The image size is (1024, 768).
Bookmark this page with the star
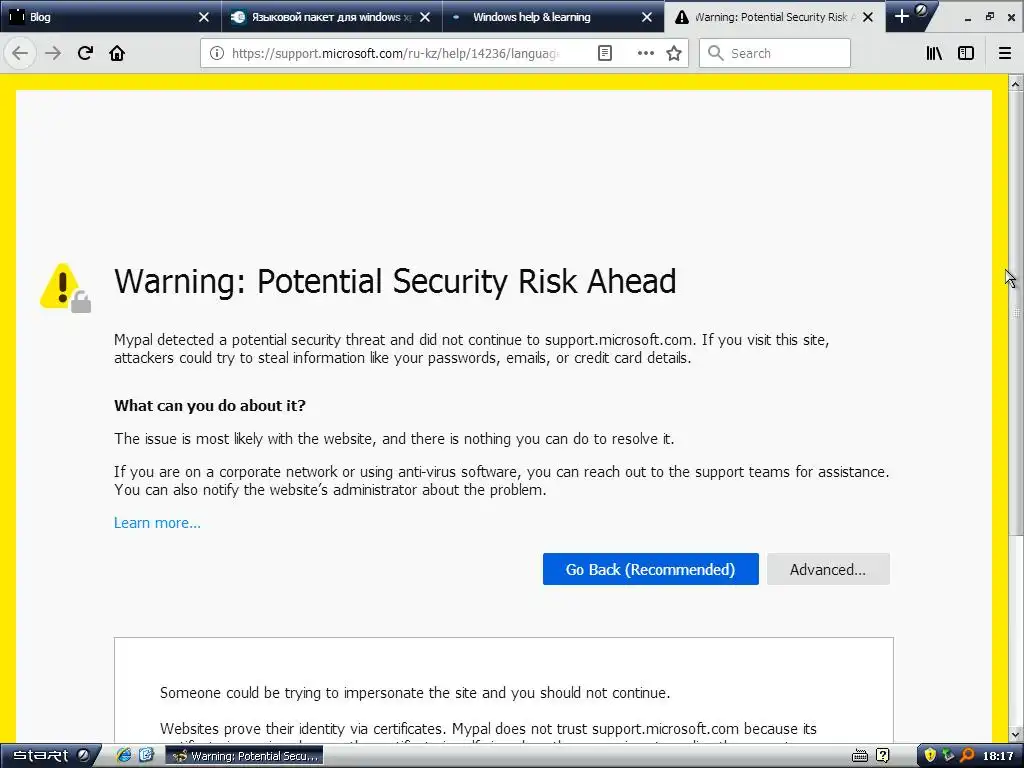[x=674, y=53]
